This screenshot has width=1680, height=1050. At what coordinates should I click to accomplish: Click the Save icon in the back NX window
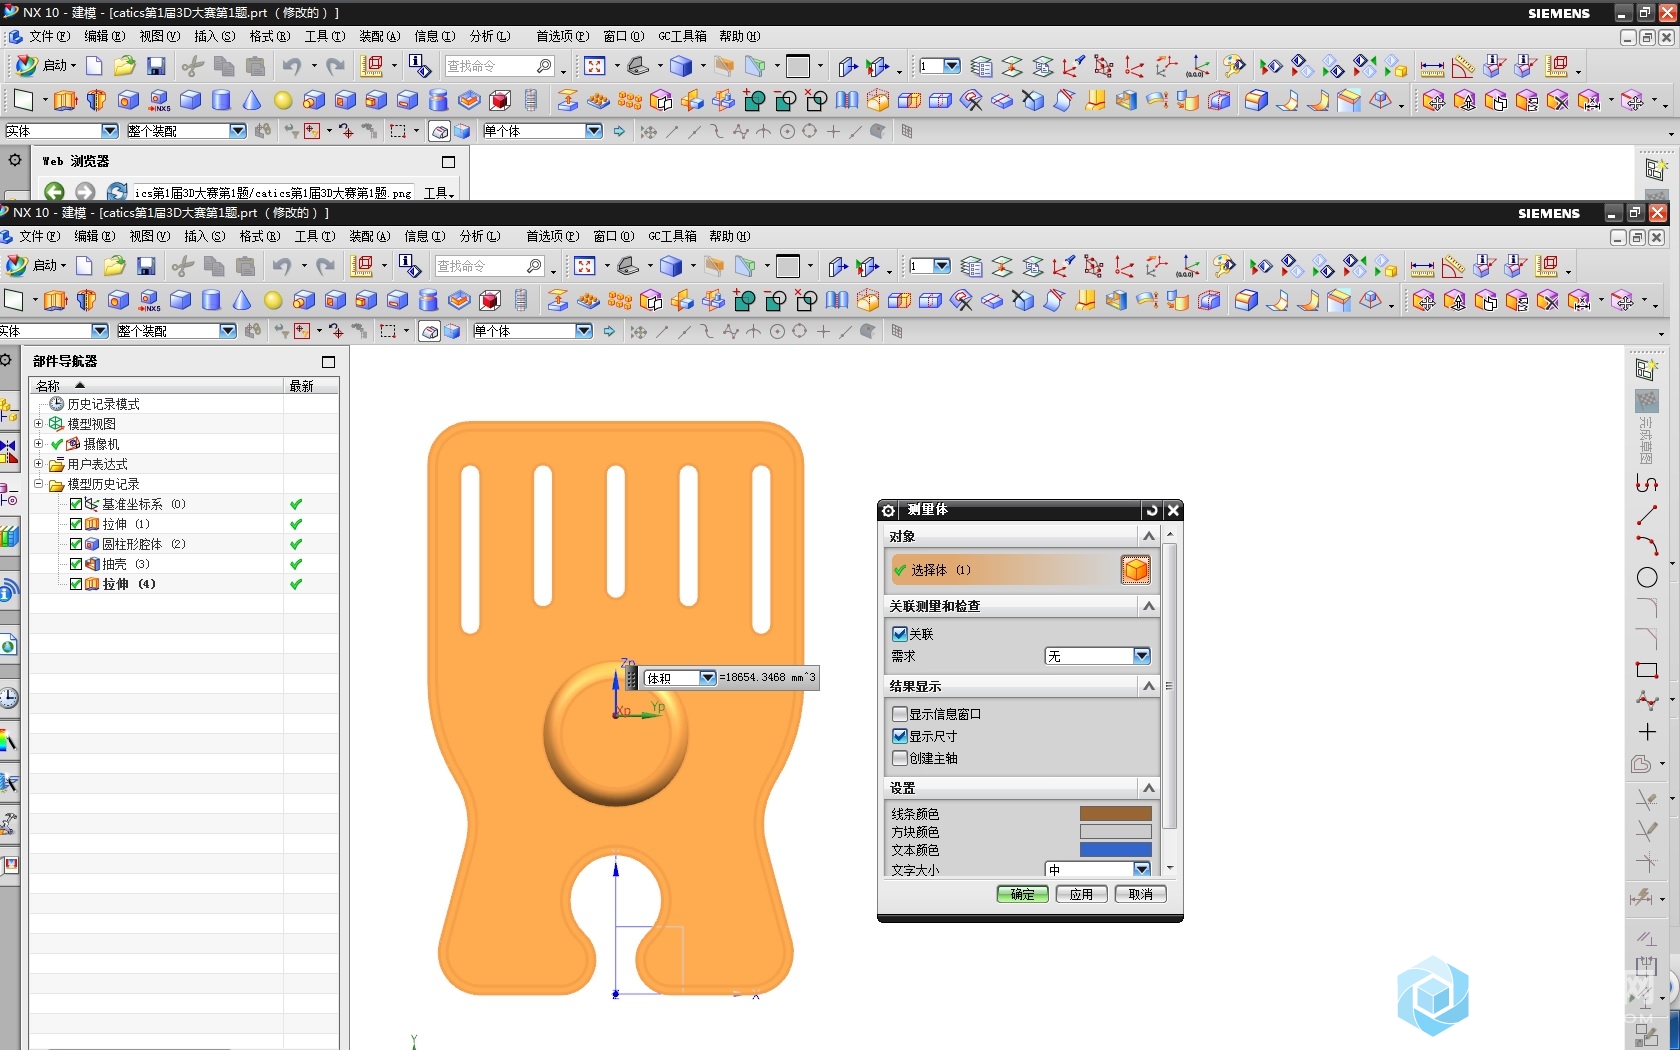[156, 66]
